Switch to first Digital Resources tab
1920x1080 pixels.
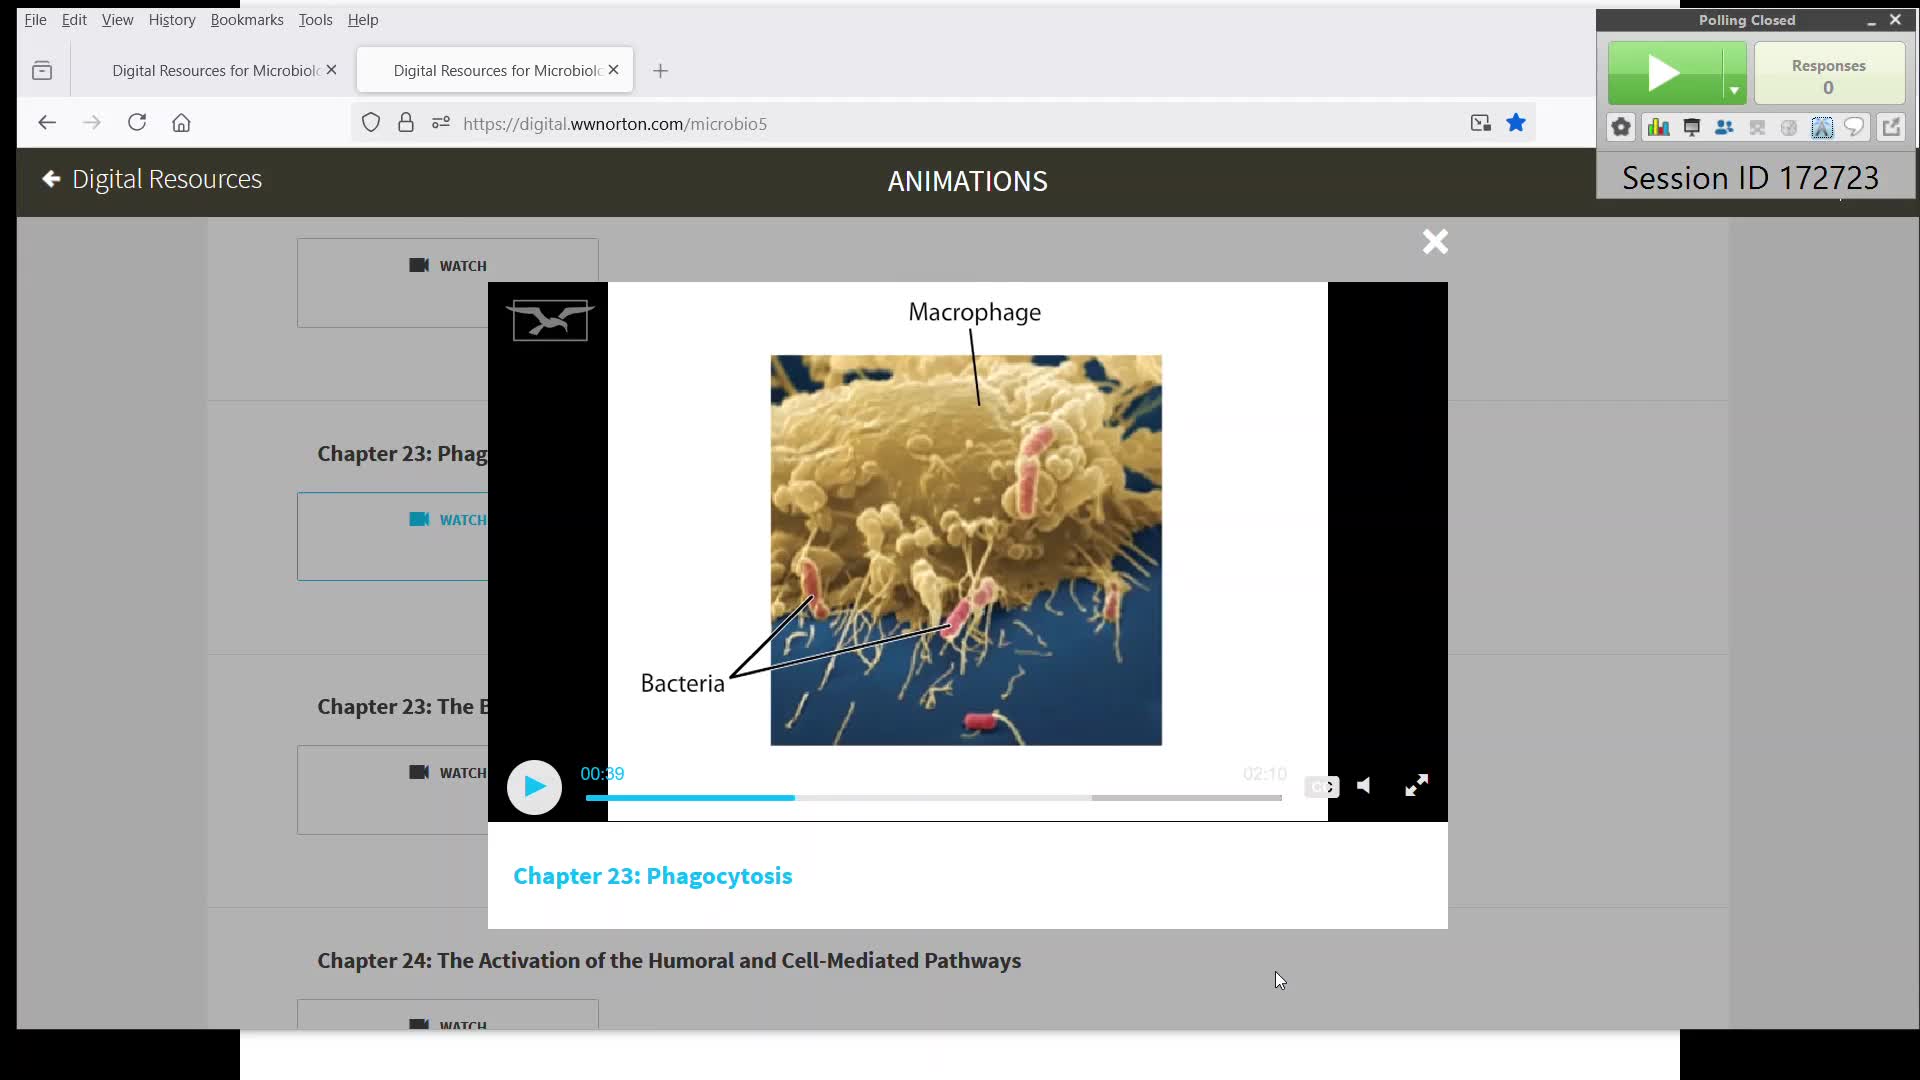point(215,70)
